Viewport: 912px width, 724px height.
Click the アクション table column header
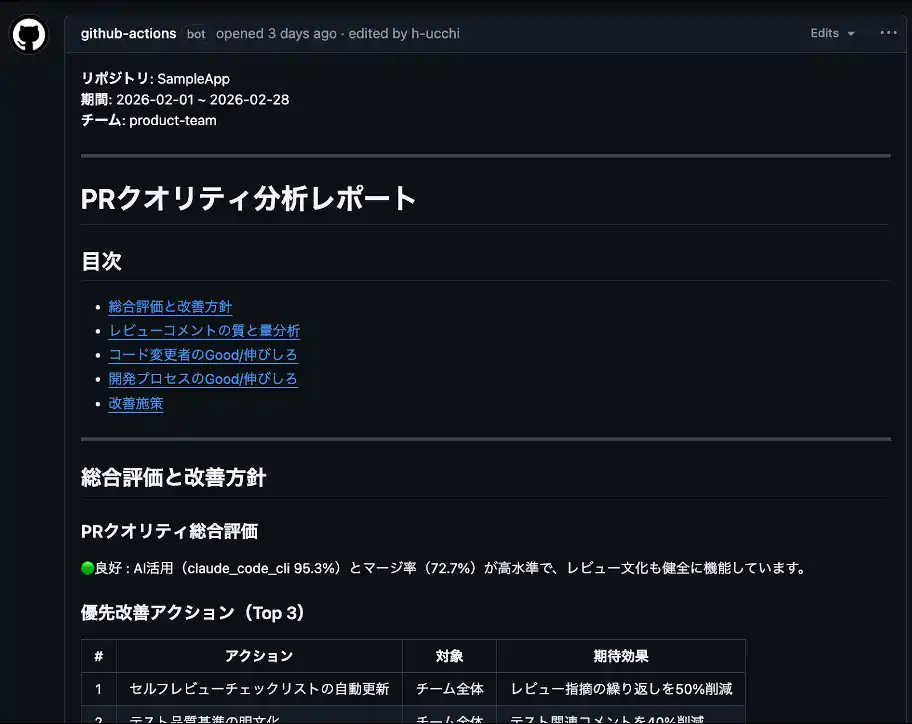click(259, 656)
